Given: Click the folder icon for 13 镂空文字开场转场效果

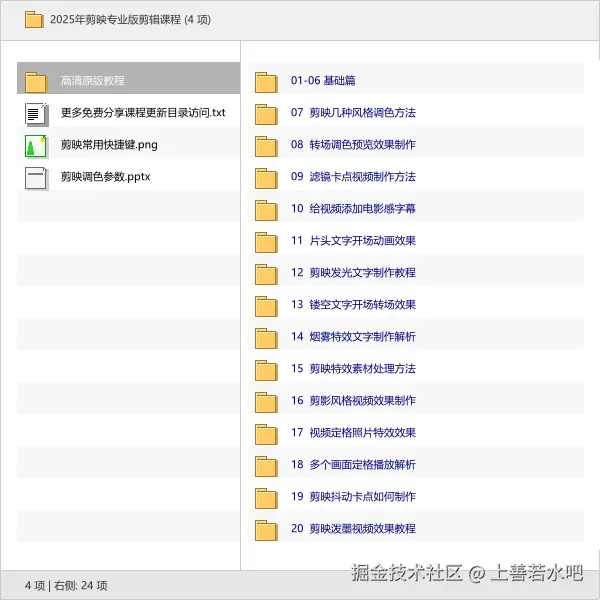Looking at the screenshot, I should (x=266, y=306).
